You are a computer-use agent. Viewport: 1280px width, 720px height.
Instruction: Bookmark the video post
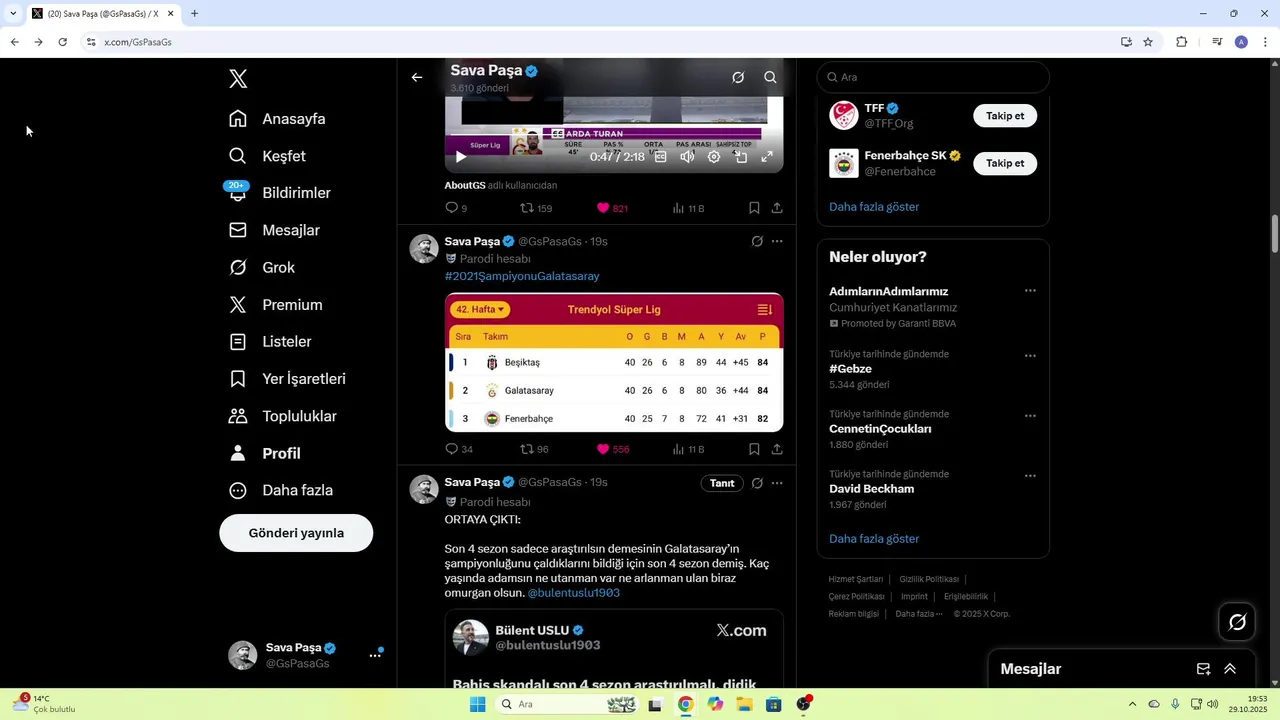(754, 208)
